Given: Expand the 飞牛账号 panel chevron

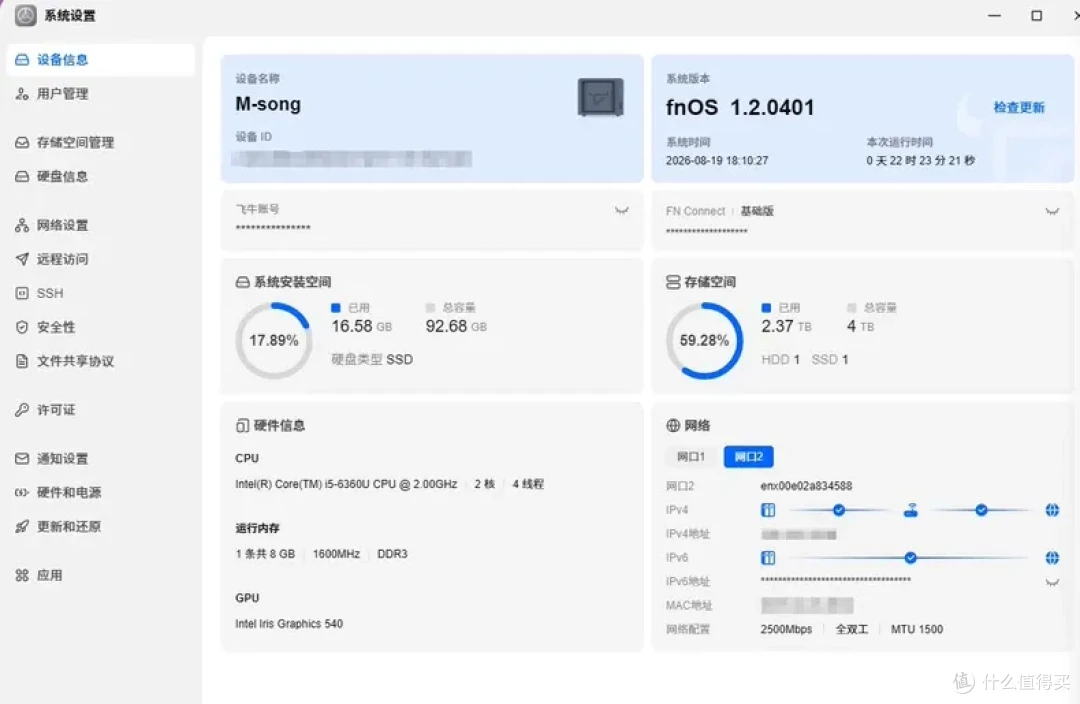Looking at the screenshot, I should (621, 210).
